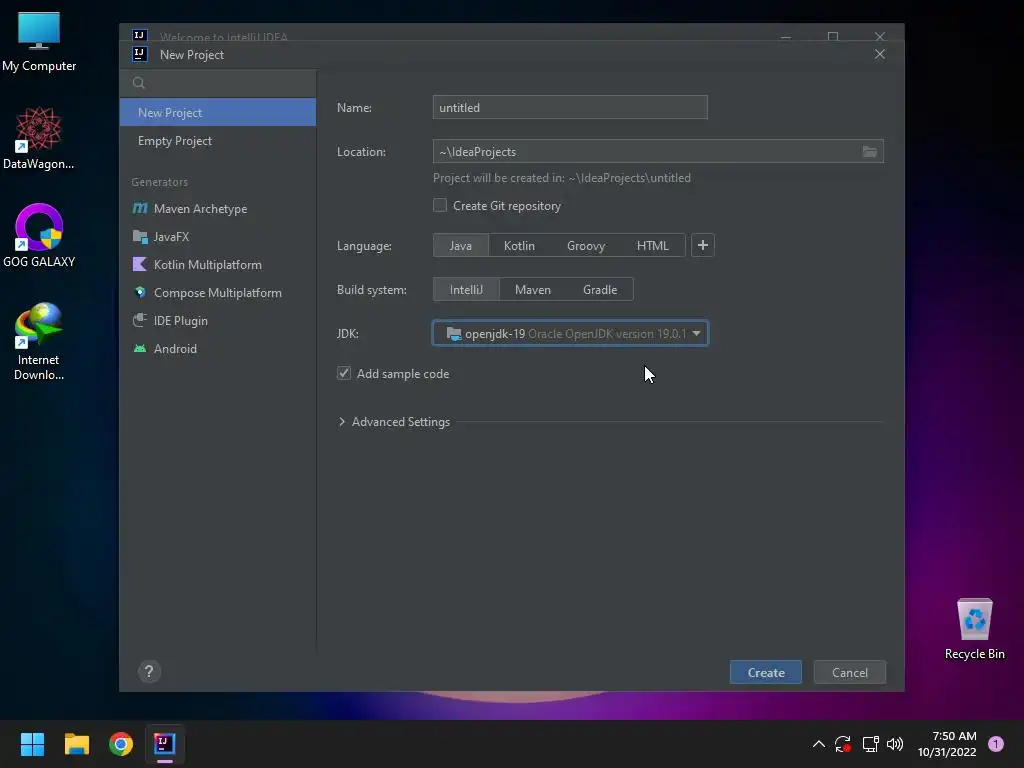The image size is (1024, 768).
Task: Select New Project in the sidebar
Action: 217,112
